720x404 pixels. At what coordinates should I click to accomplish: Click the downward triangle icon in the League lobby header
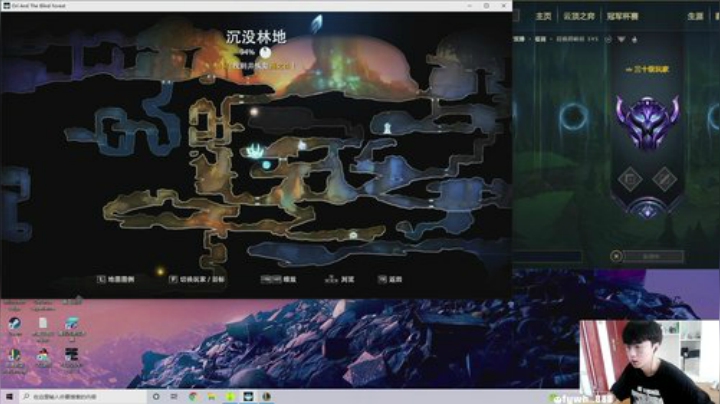click(621, 39)
